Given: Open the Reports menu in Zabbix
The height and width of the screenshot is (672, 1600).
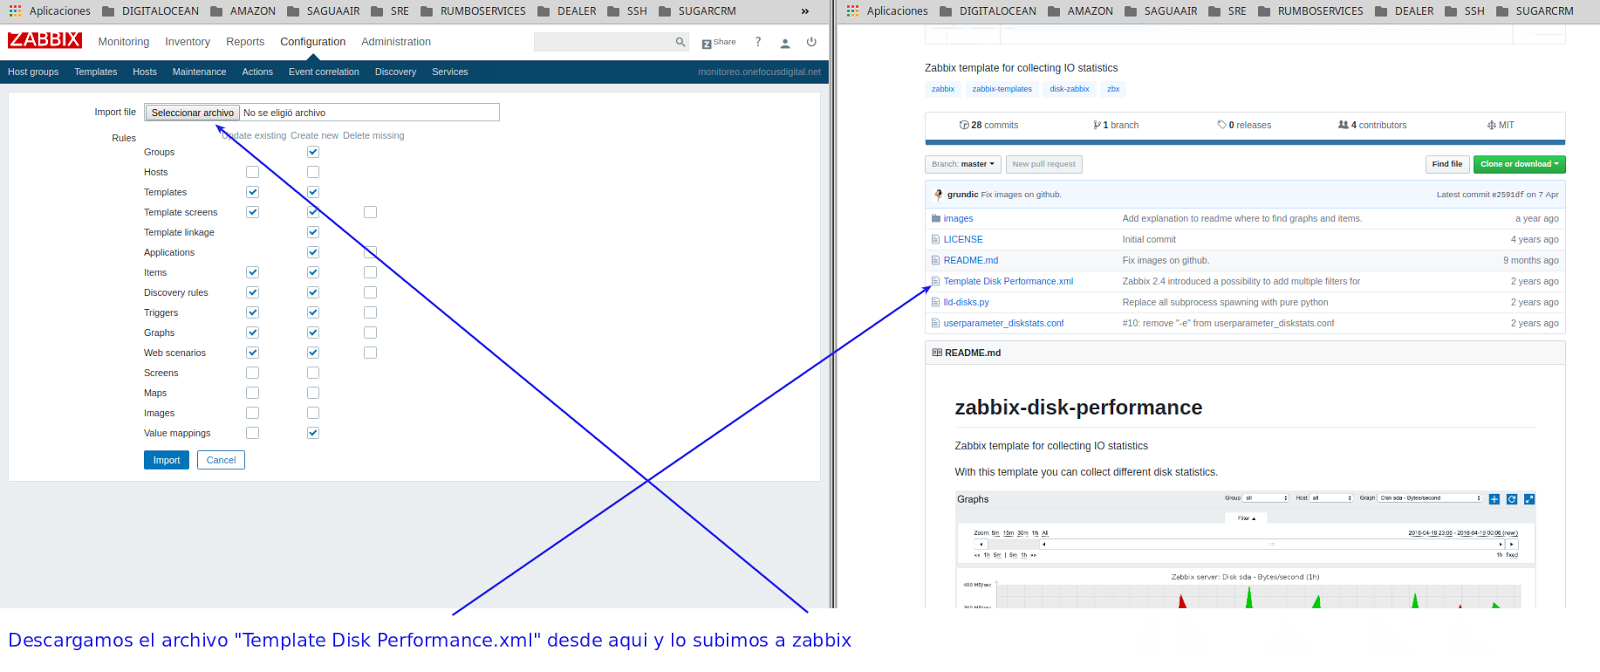Looking at the screenshot, I should [x=245, y=42].
